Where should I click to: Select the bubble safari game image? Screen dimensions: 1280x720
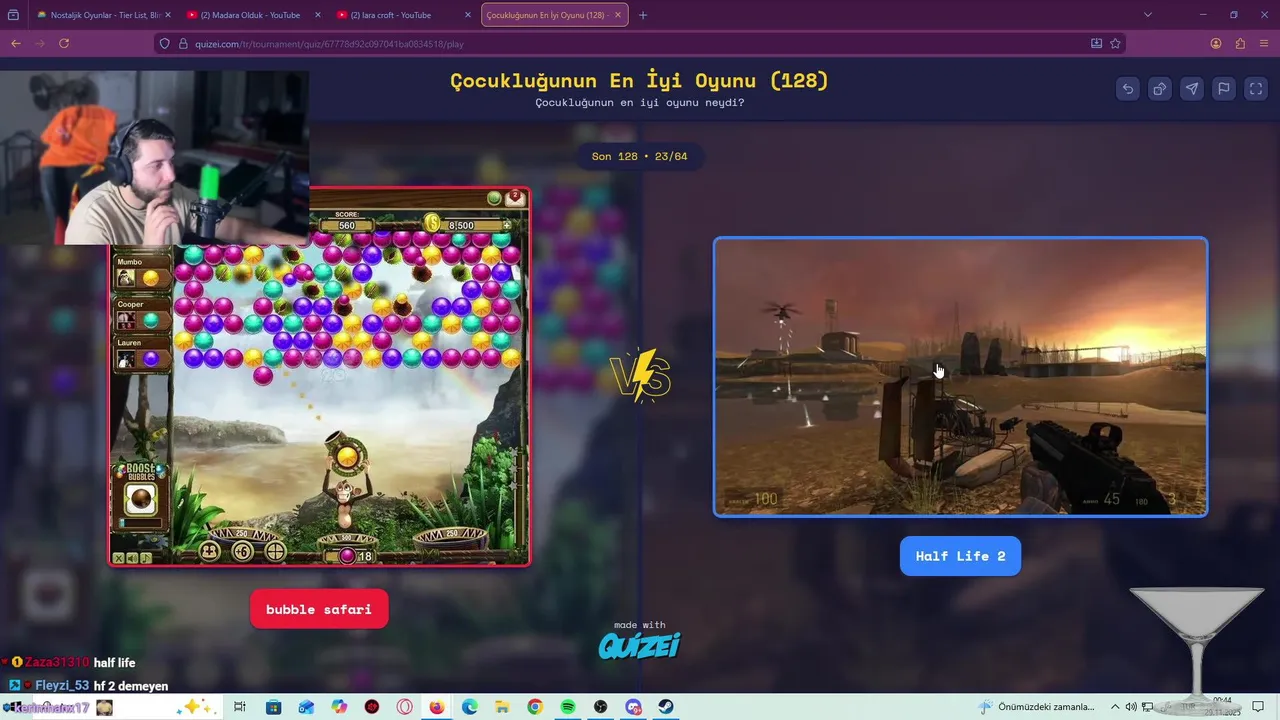click(319, 376)
